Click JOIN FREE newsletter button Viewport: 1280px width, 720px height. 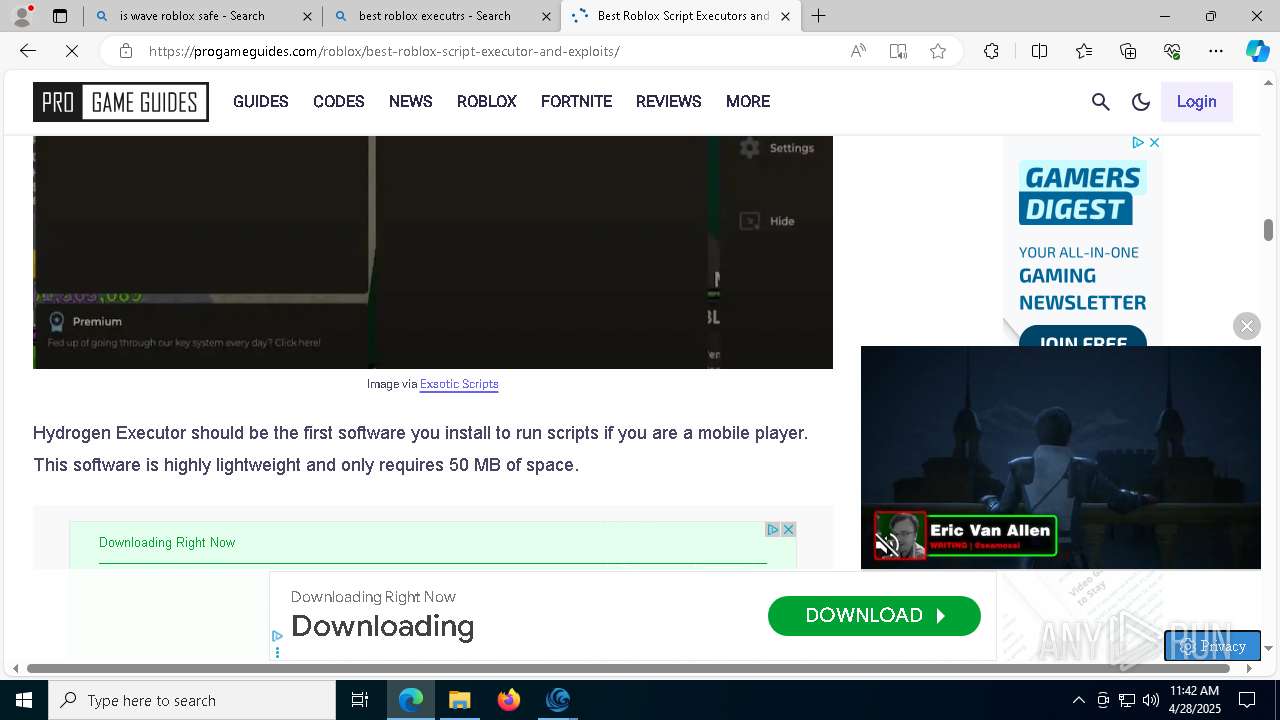tap(1083, 338)
